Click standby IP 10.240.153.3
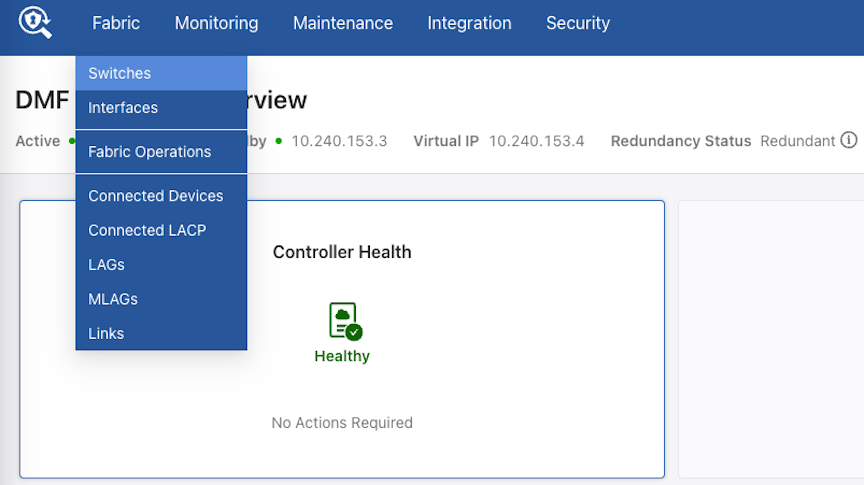This screenshot has width=864, height=485. [339, 141]
